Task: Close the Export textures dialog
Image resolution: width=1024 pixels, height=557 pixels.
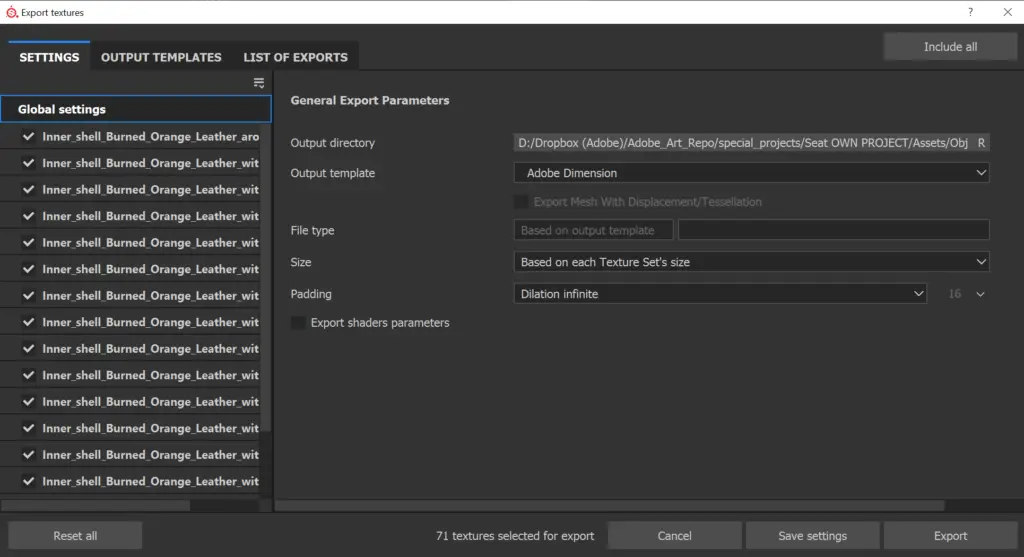Action: (x=1008, y=12)
